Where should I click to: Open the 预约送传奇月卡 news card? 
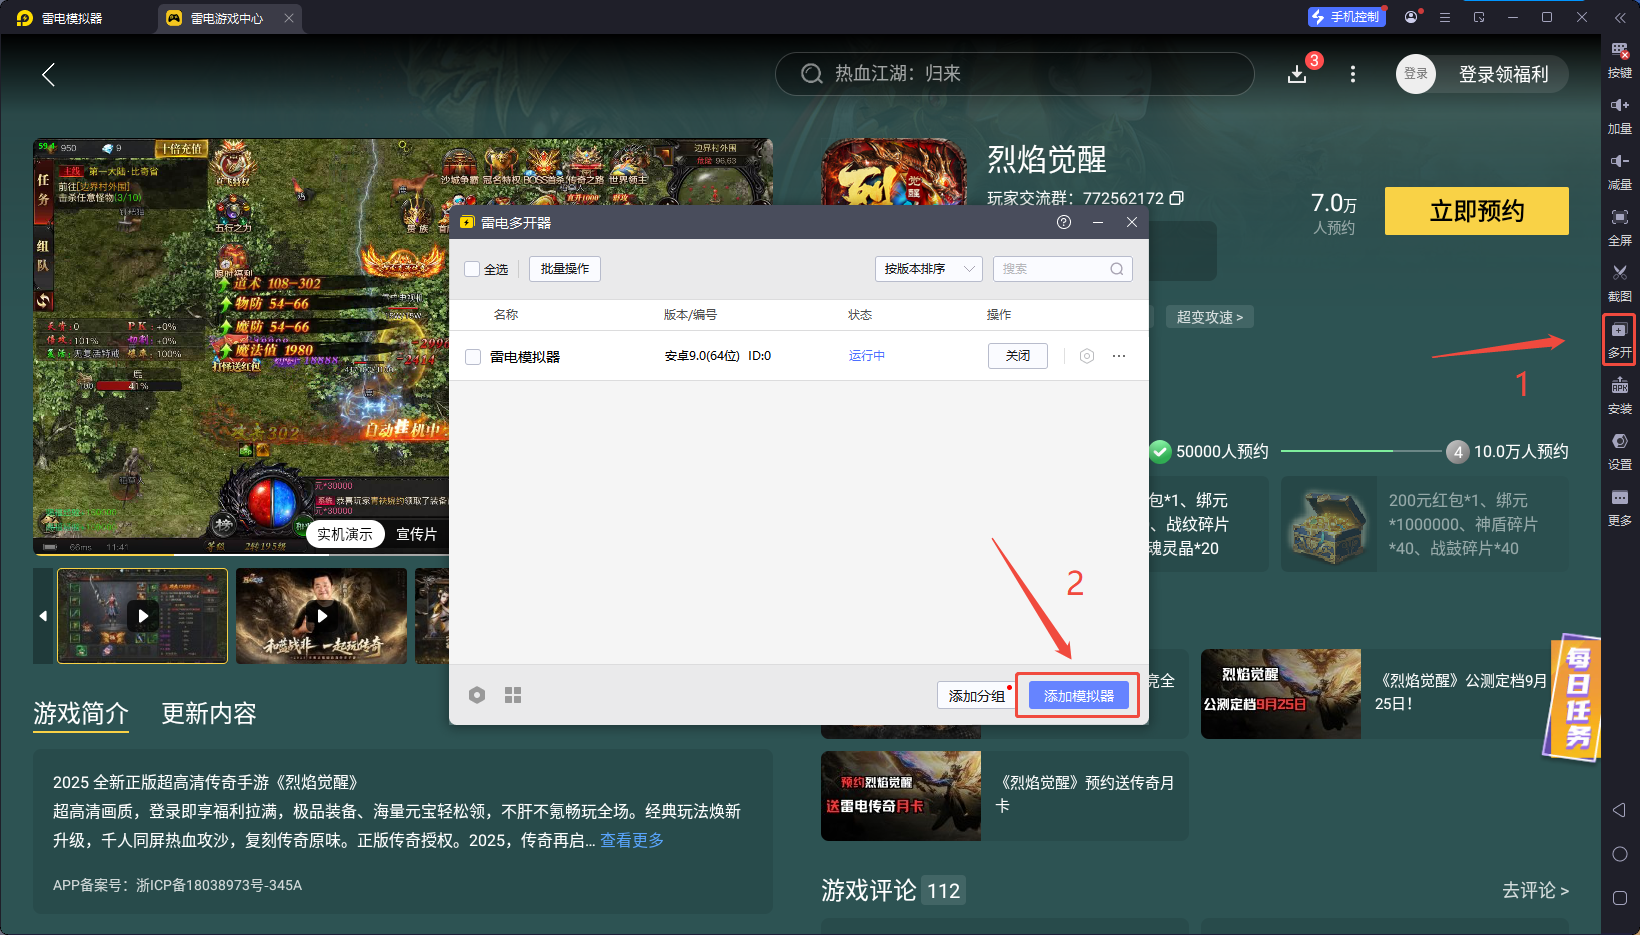coord(1005,796)
